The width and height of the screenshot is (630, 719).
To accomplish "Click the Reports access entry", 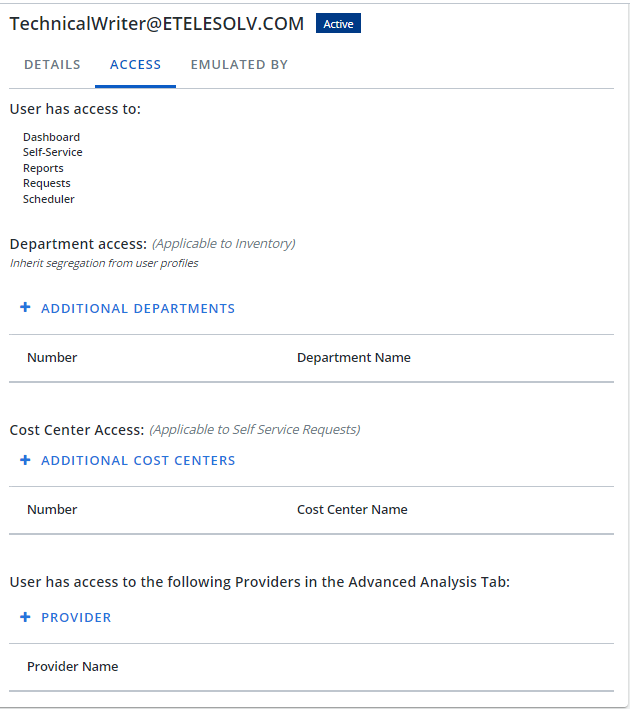I will (43, 168).
